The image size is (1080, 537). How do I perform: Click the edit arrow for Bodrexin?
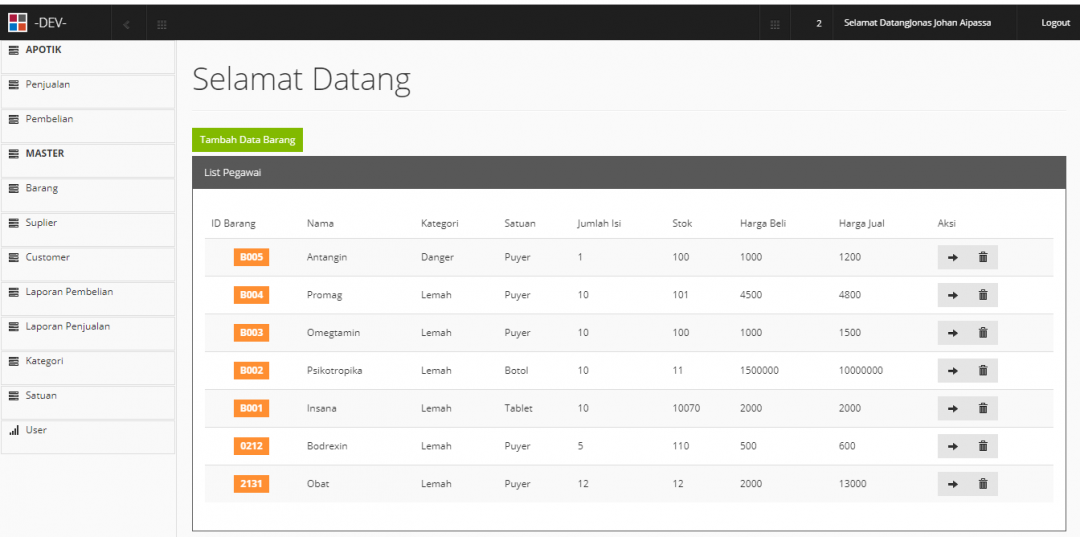coord(953,446)
